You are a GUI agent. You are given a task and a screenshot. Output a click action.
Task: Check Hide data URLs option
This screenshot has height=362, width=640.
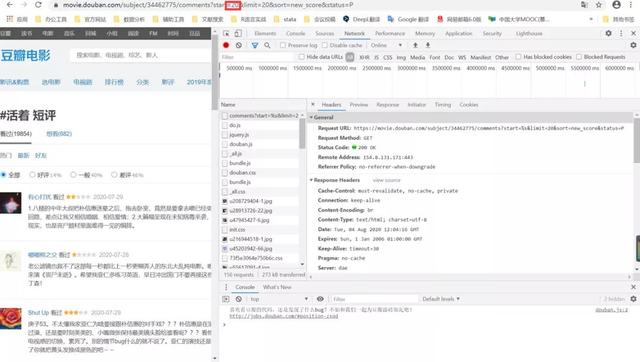(x=301, y=57)
